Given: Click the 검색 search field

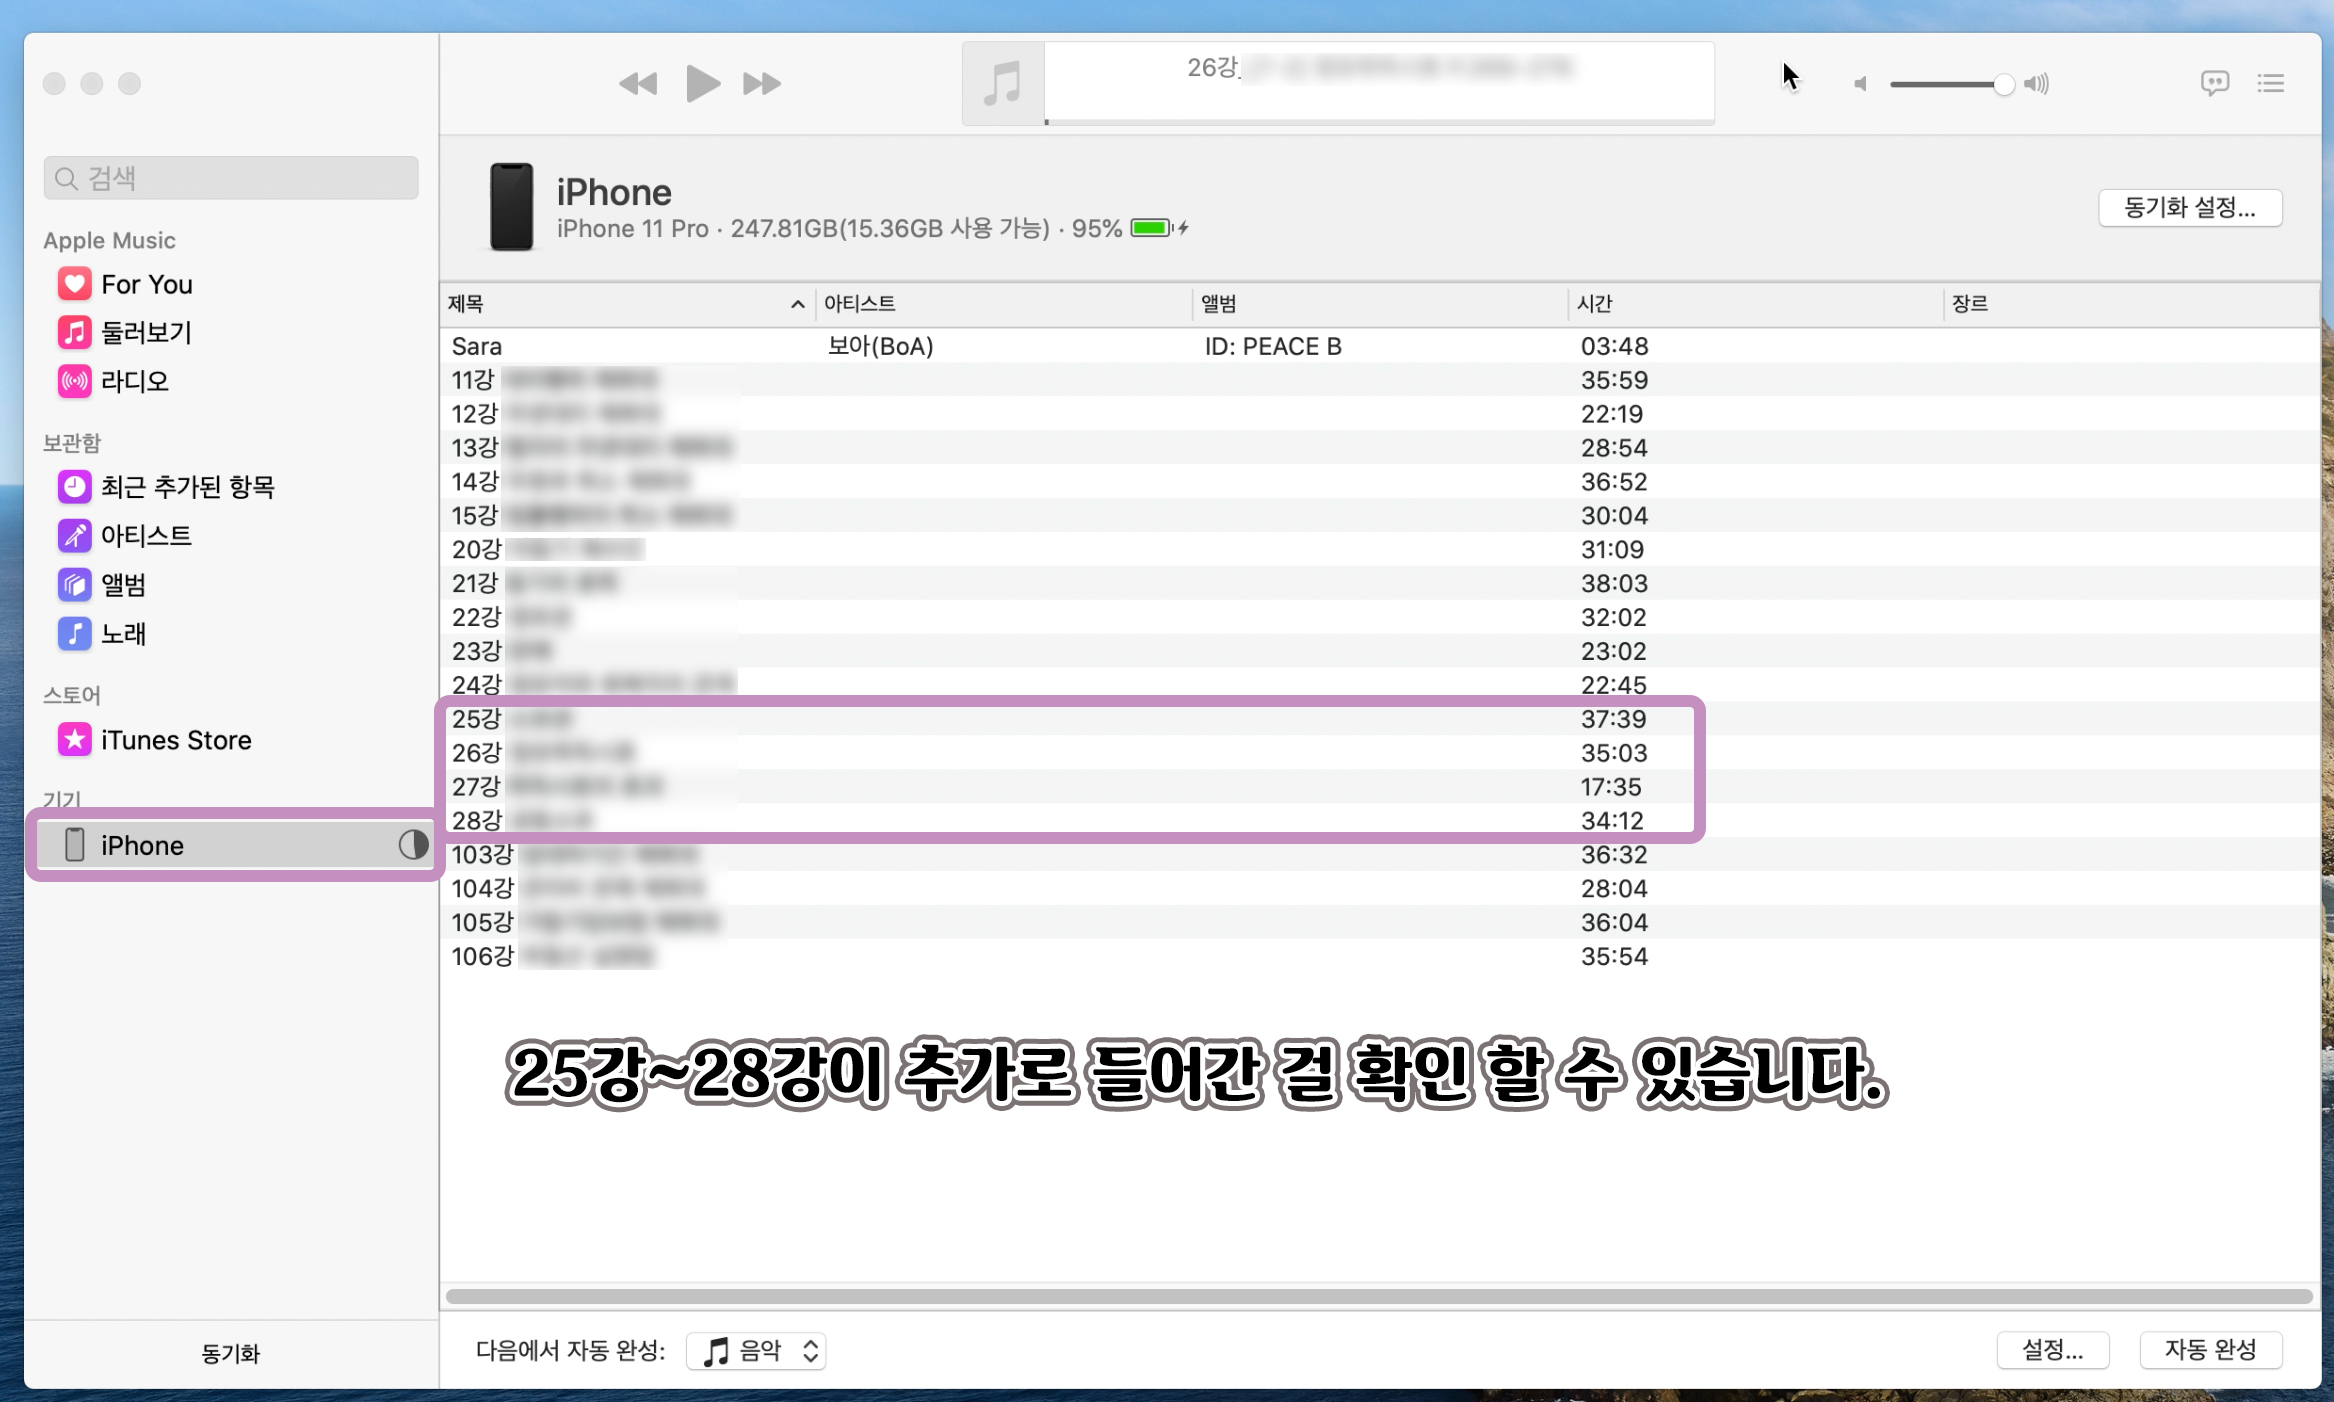Looking at the screenshot, I should tap(231, 178).
